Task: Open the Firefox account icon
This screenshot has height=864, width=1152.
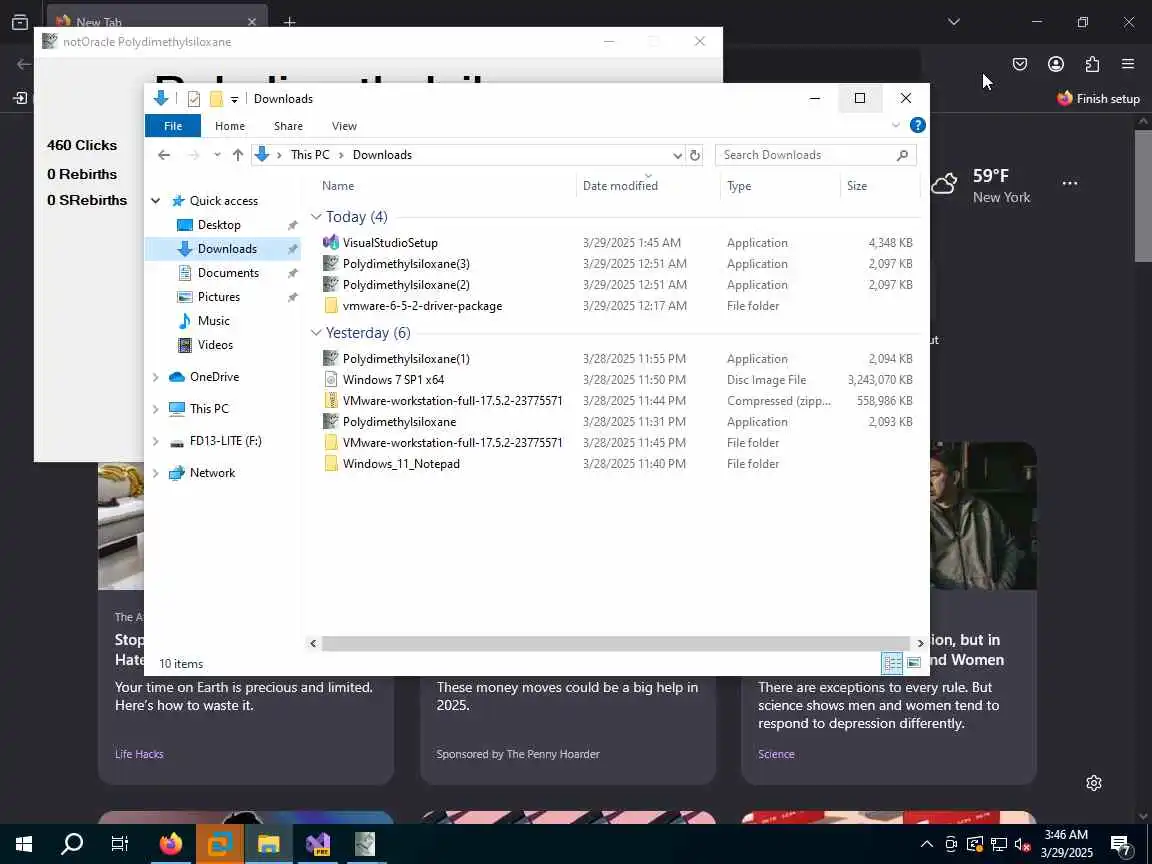Action: tap(1056, 65)
